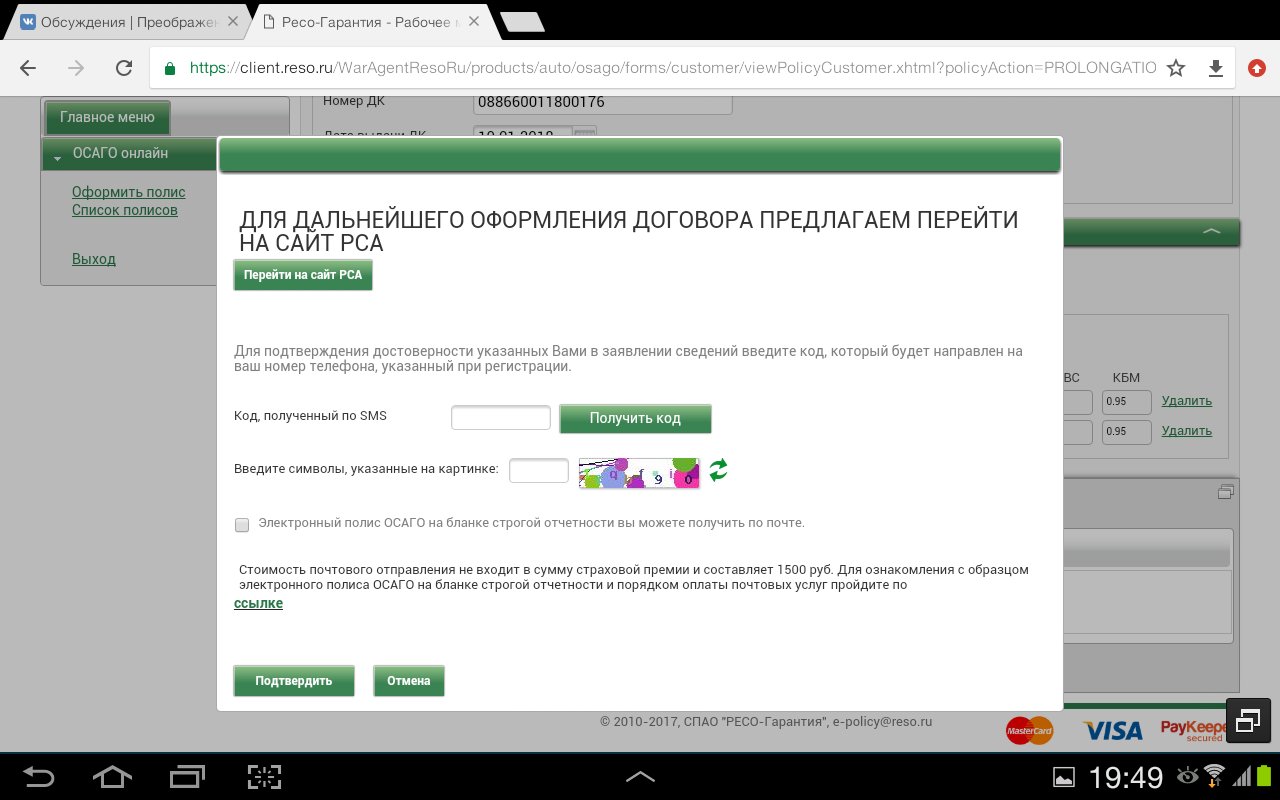
Task: Click the Отмена button
Action: coord(409,681)
